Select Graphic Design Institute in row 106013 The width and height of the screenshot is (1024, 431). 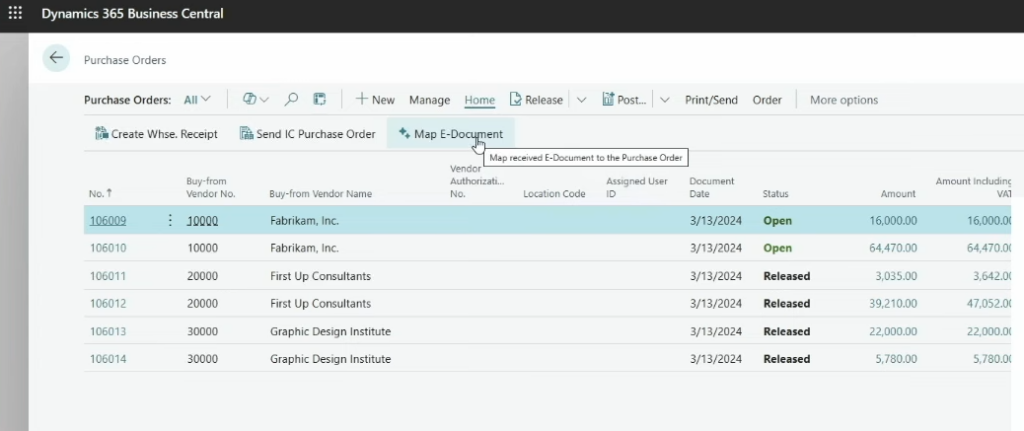click(330, 332)
